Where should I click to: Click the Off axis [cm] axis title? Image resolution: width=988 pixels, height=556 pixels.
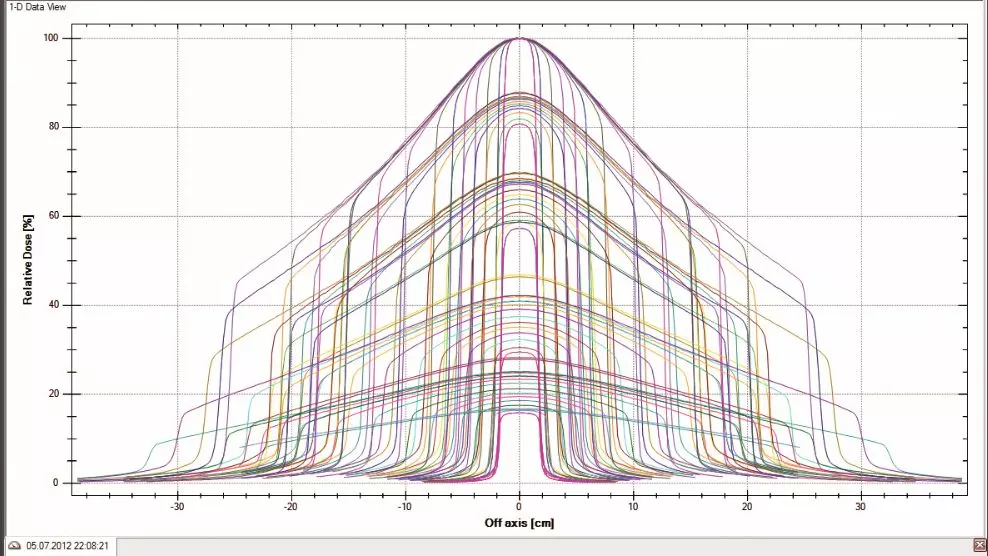pyautogui.click(x=519, y=523)
